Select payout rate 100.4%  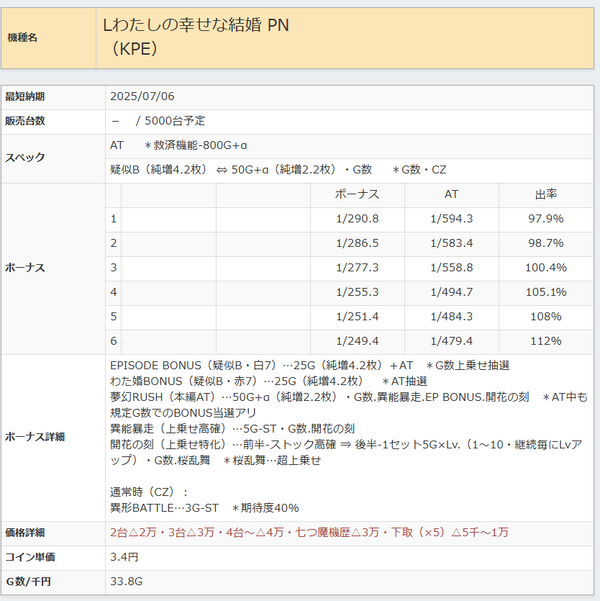(x=546, y=268)
